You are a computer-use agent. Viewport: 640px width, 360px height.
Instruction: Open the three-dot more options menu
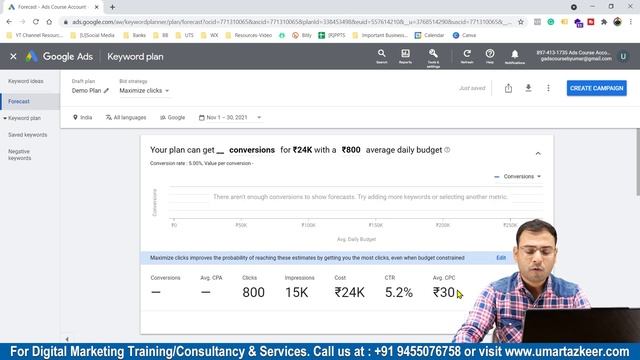[548, 88]
